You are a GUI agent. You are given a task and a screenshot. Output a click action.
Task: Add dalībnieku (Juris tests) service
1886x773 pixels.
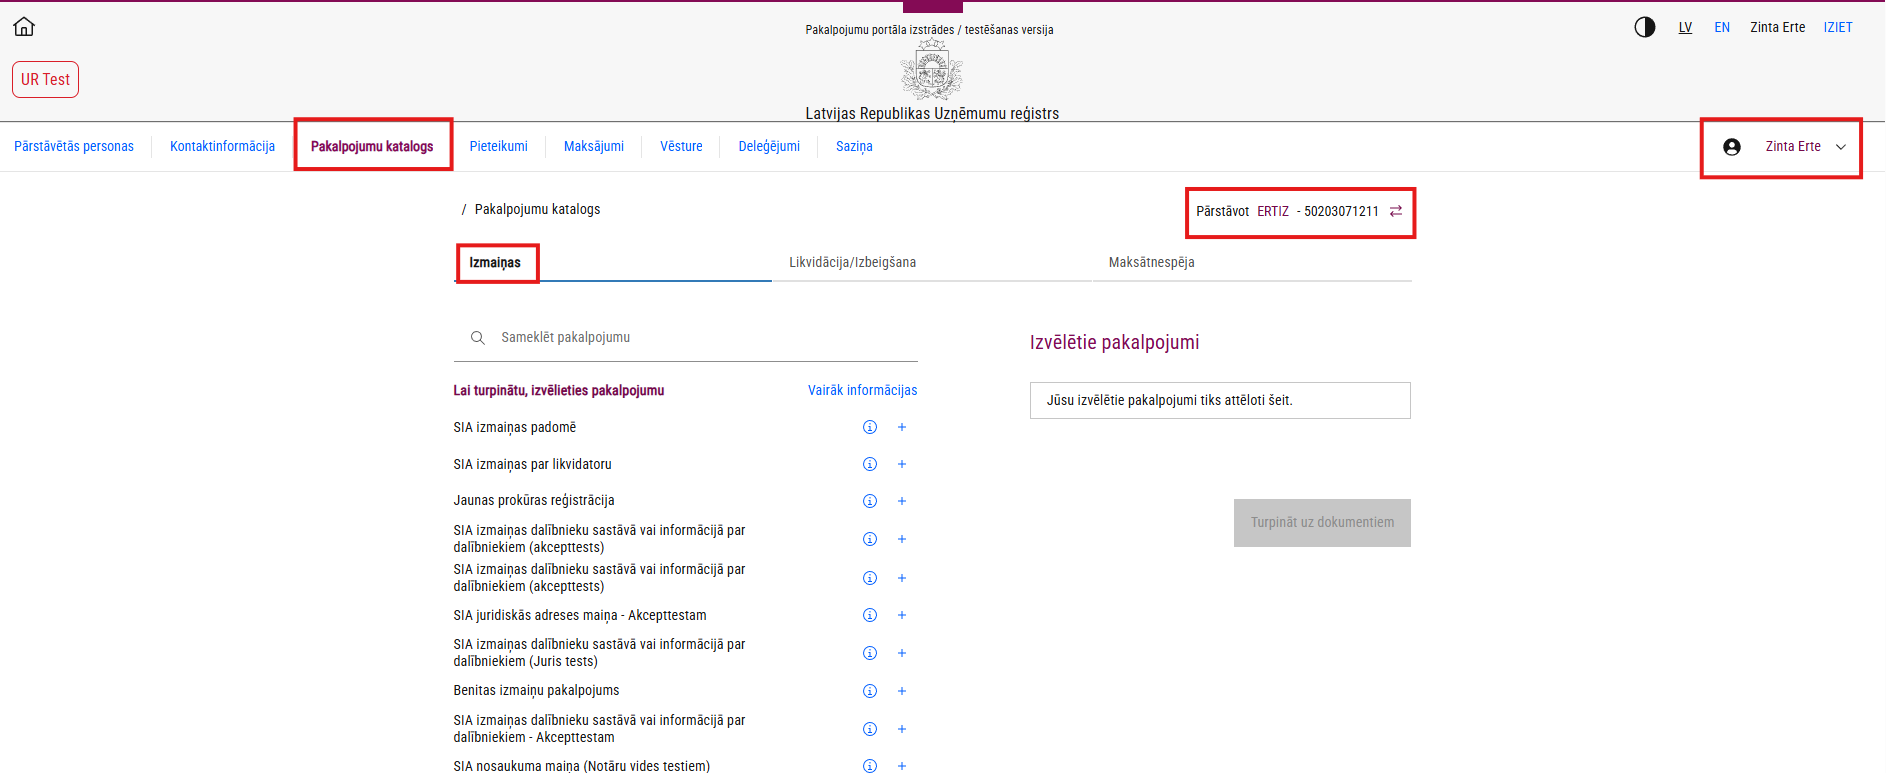[x=902, y=653]
